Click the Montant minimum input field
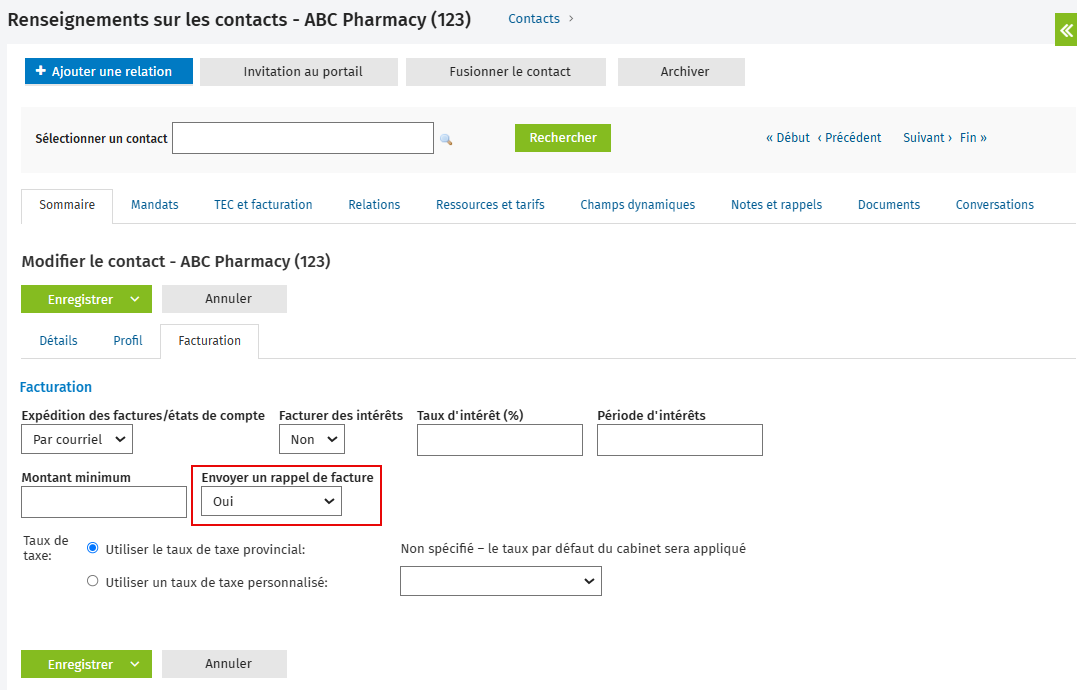1077x690 pixels. click(104, 502)
